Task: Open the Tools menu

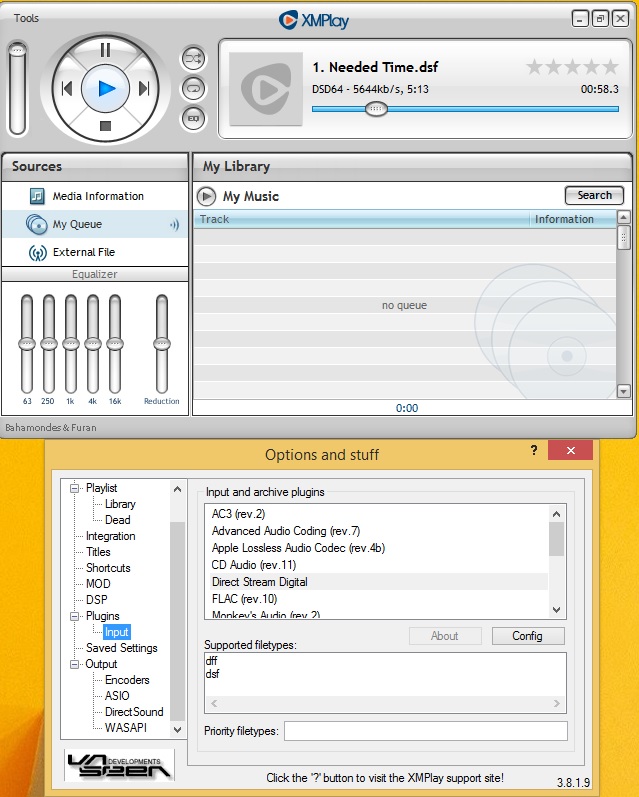Action: click(26, 18)
